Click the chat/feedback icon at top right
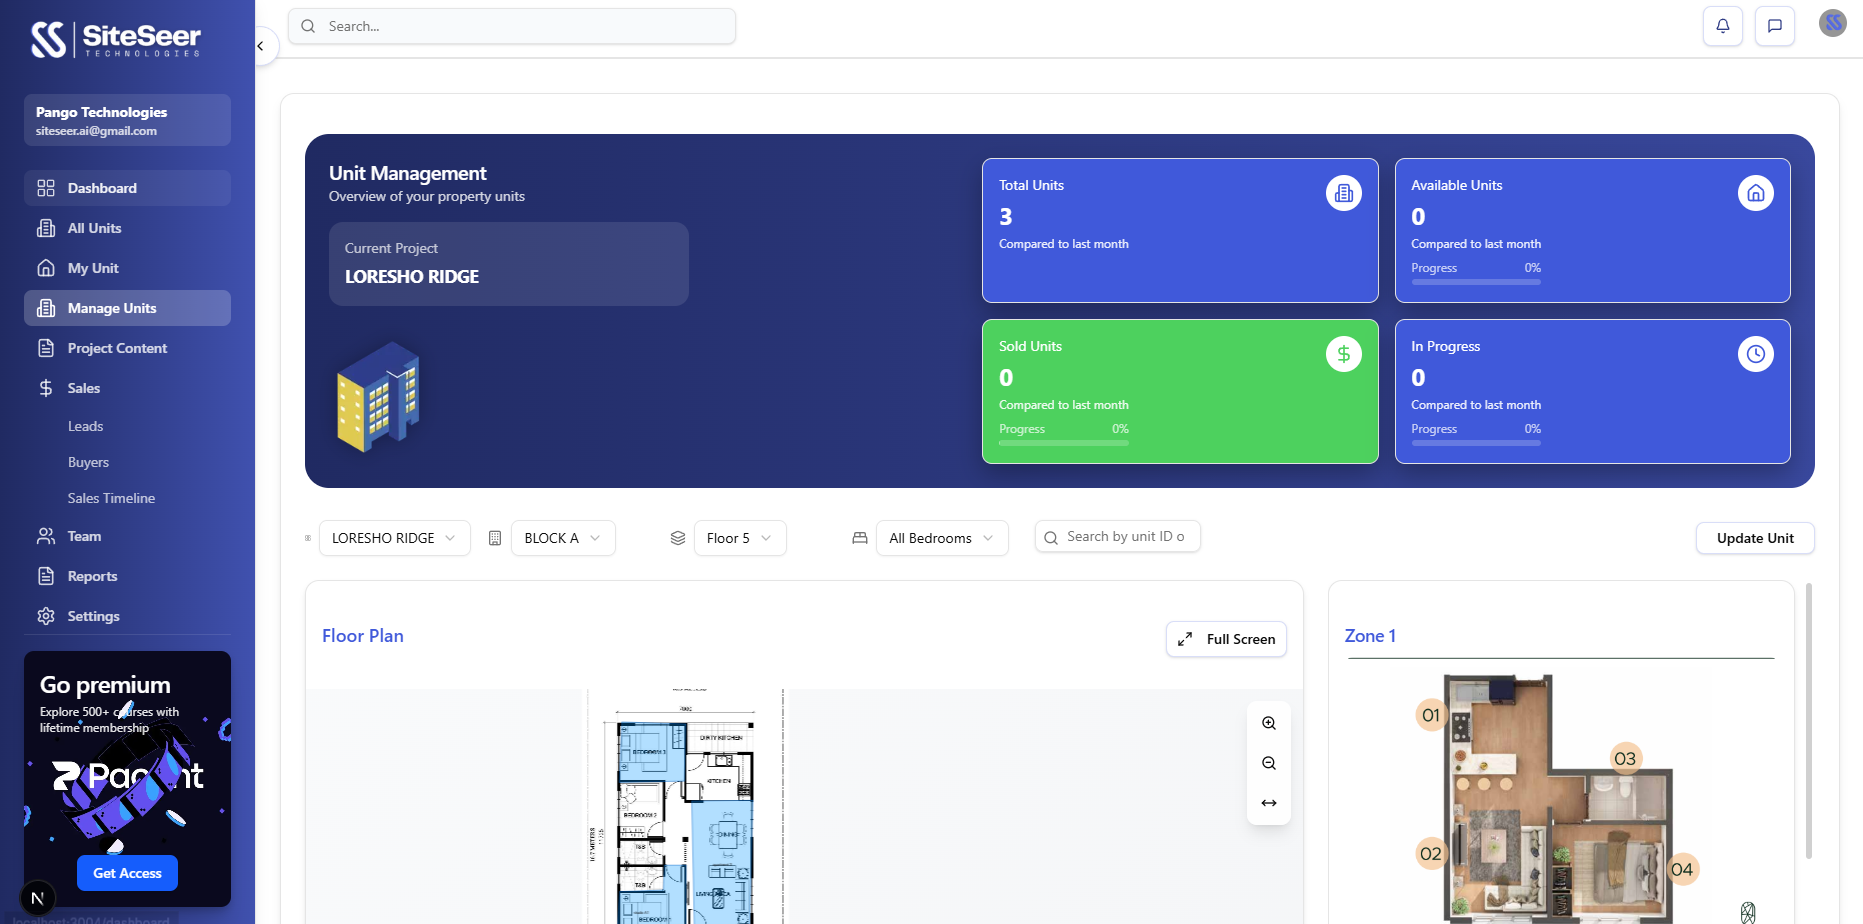Image resolution: width=1863 pixels, height=924 pixels. (x=1775, y=25)
